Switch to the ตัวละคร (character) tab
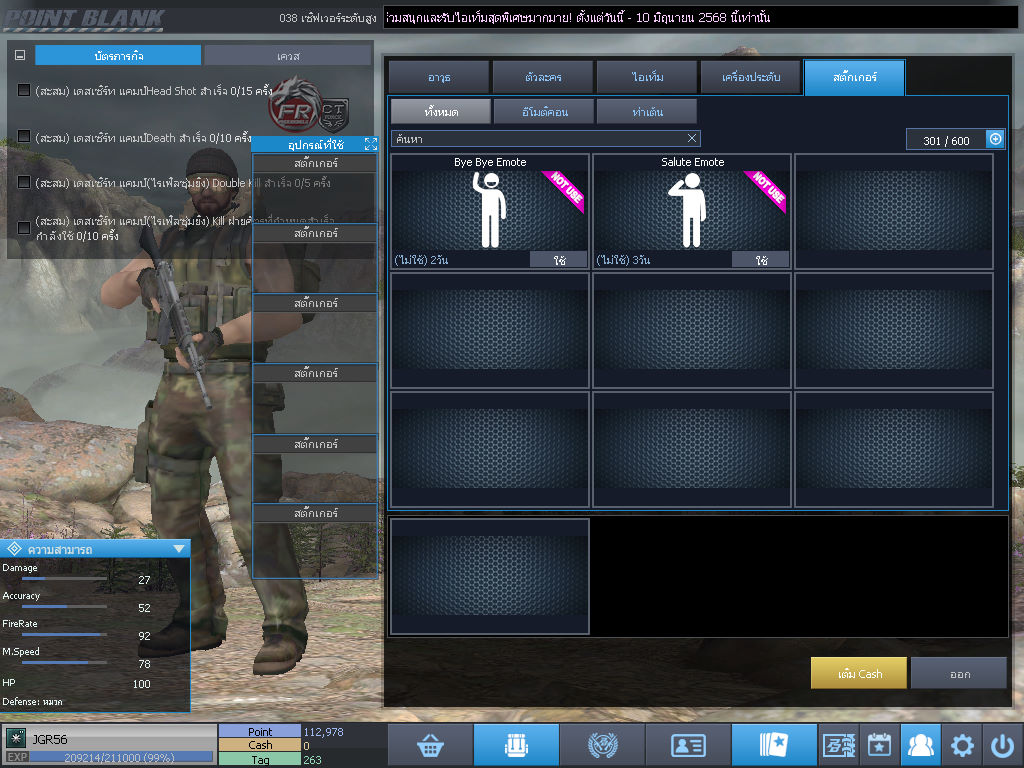This screenshot has width=1024, height=768. click(543, 78)
